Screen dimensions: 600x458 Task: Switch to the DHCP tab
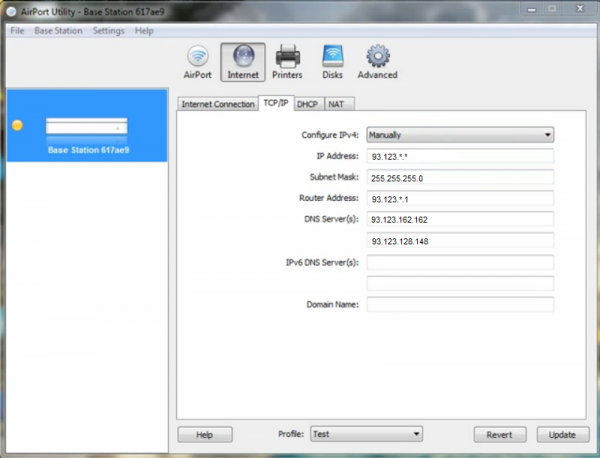(x=307, y=104)
